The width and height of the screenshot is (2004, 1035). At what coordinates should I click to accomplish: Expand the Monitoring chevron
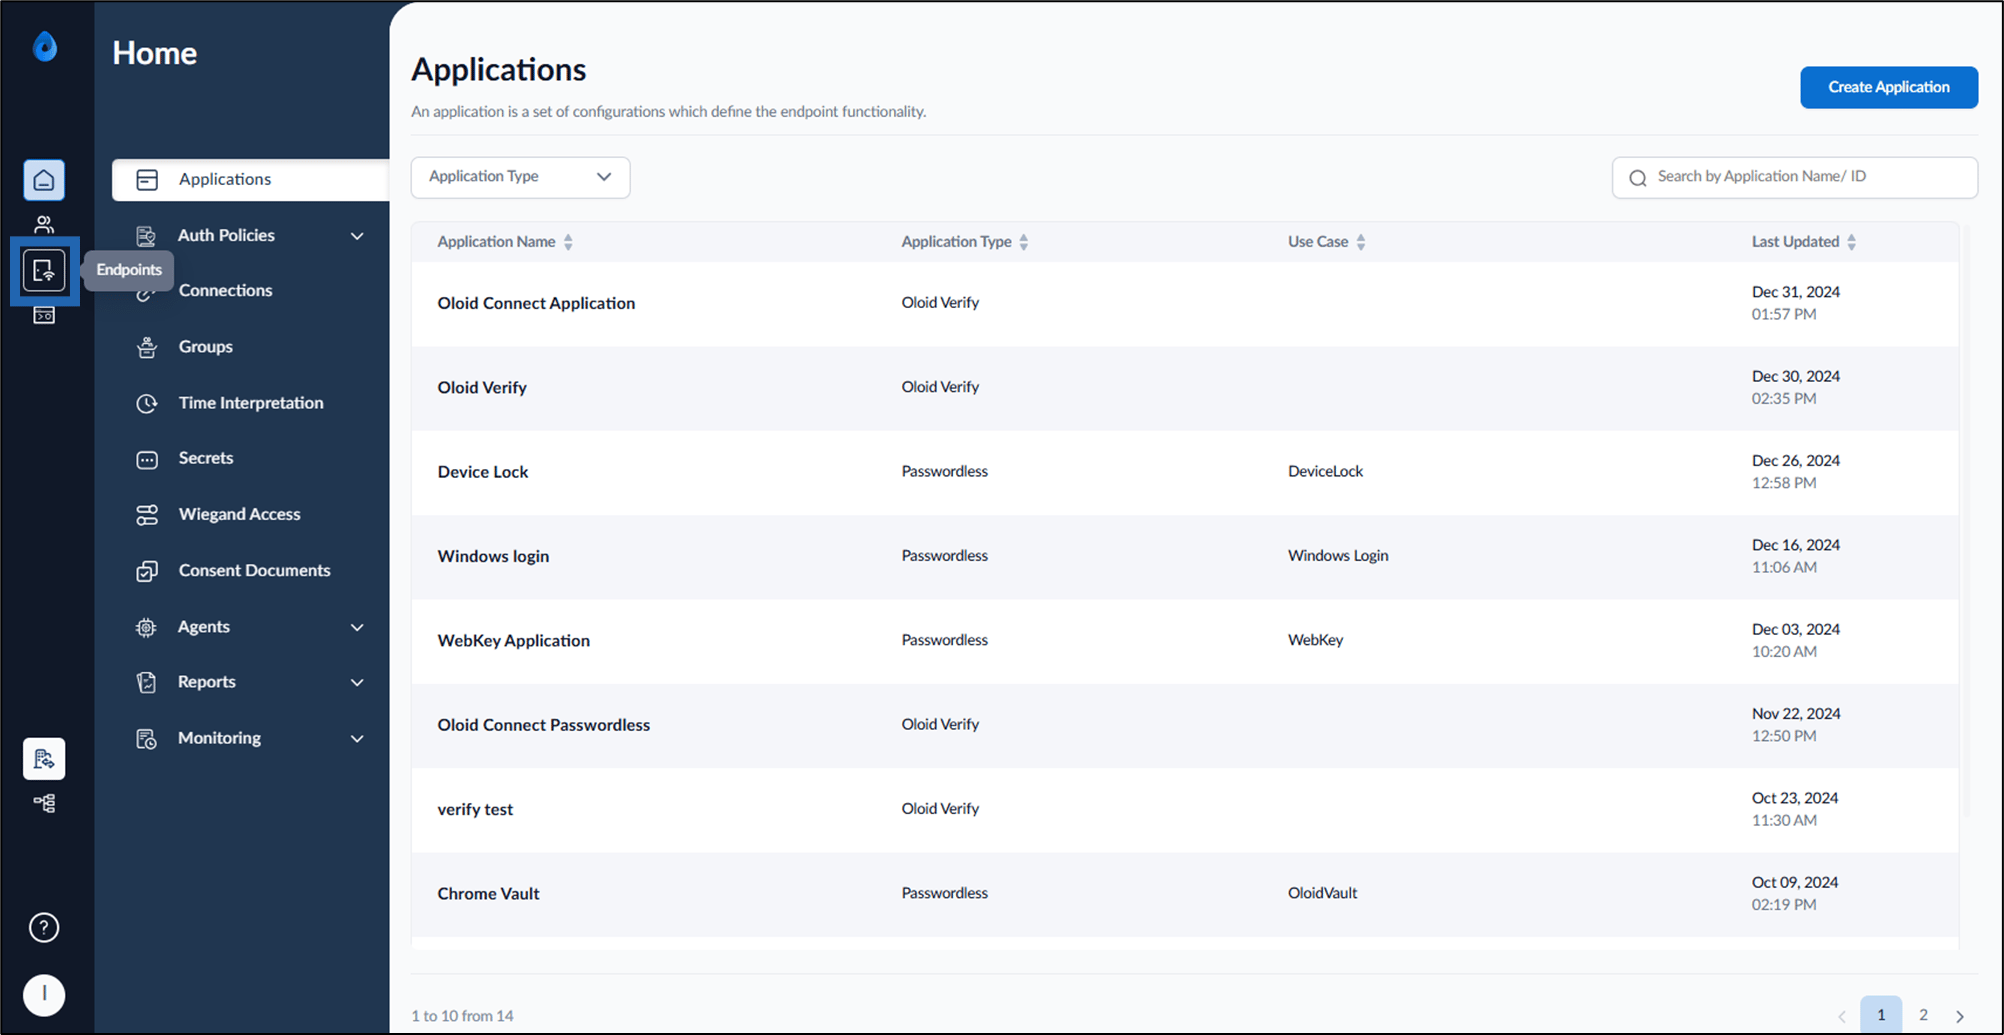click(x=357, y=739)
